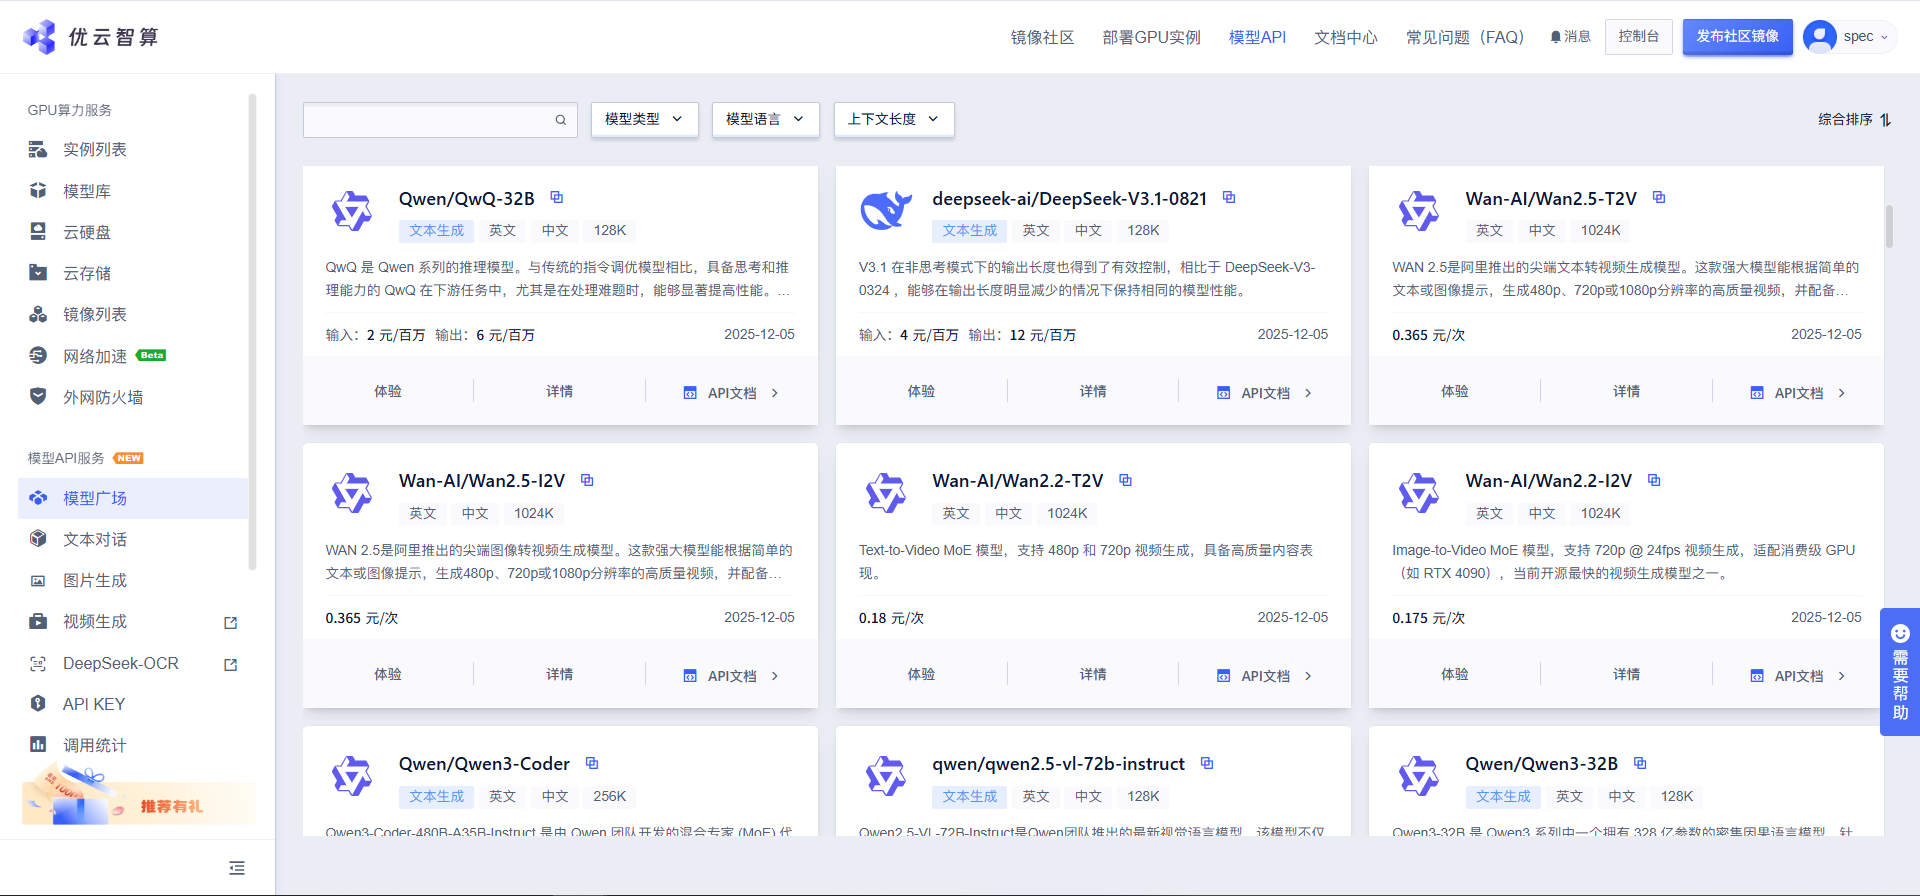
Task: Open 视频生成 external link icon
Action: [x=231, y=622]
